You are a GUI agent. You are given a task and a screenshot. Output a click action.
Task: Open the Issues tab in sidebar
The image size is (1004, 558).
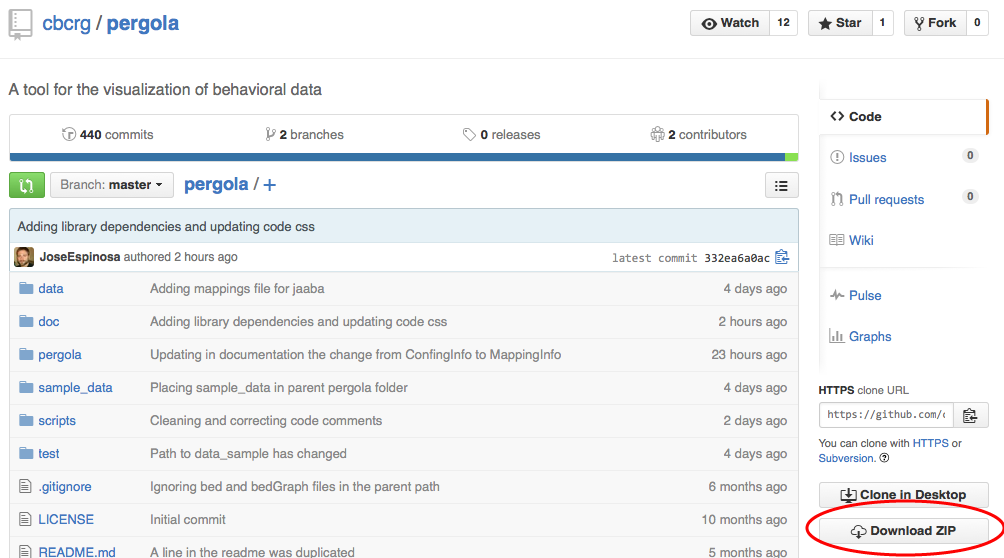(867, 157)
